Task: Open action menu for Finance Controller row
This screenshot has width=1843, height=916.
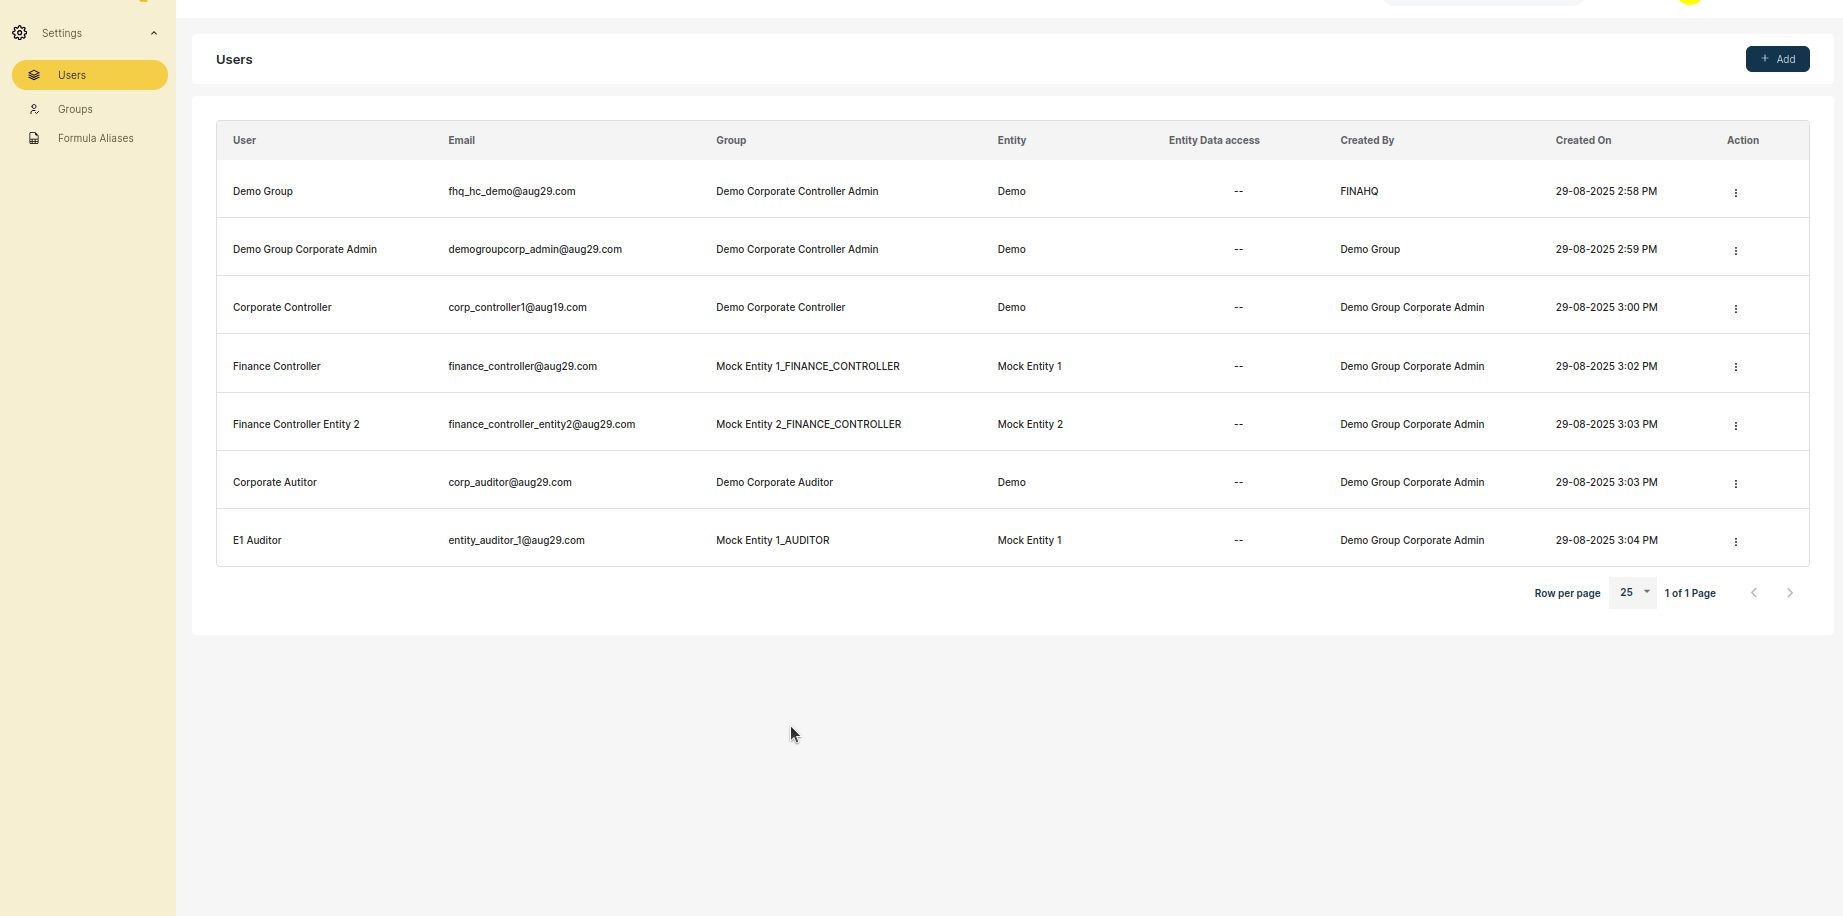Action: point(1735,367)
